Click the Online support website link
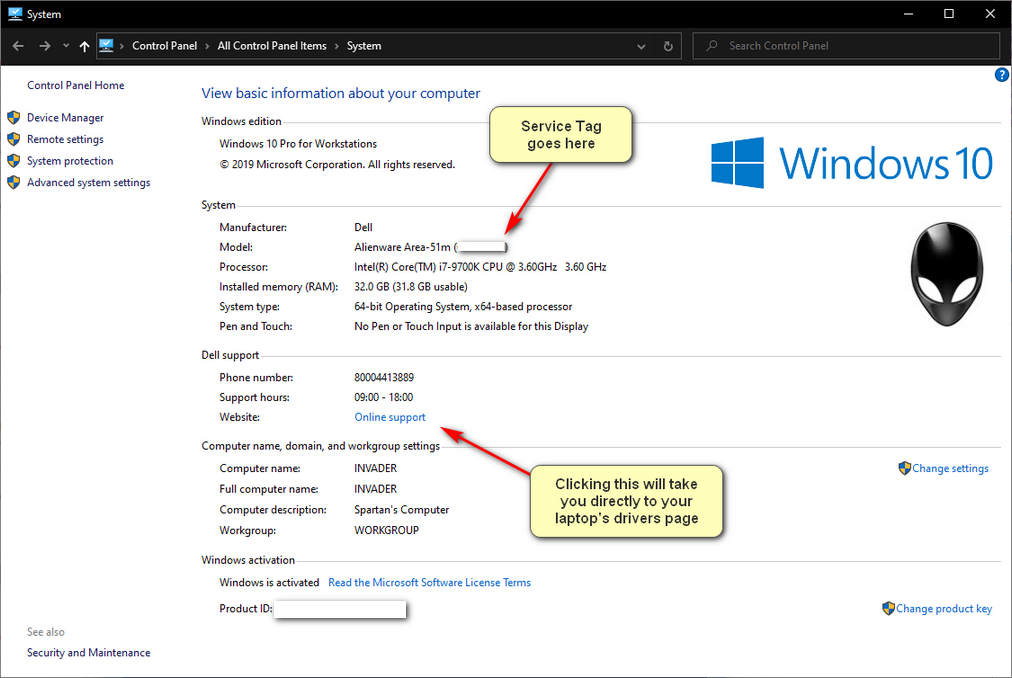1012x678 pixels. (390, 417)
